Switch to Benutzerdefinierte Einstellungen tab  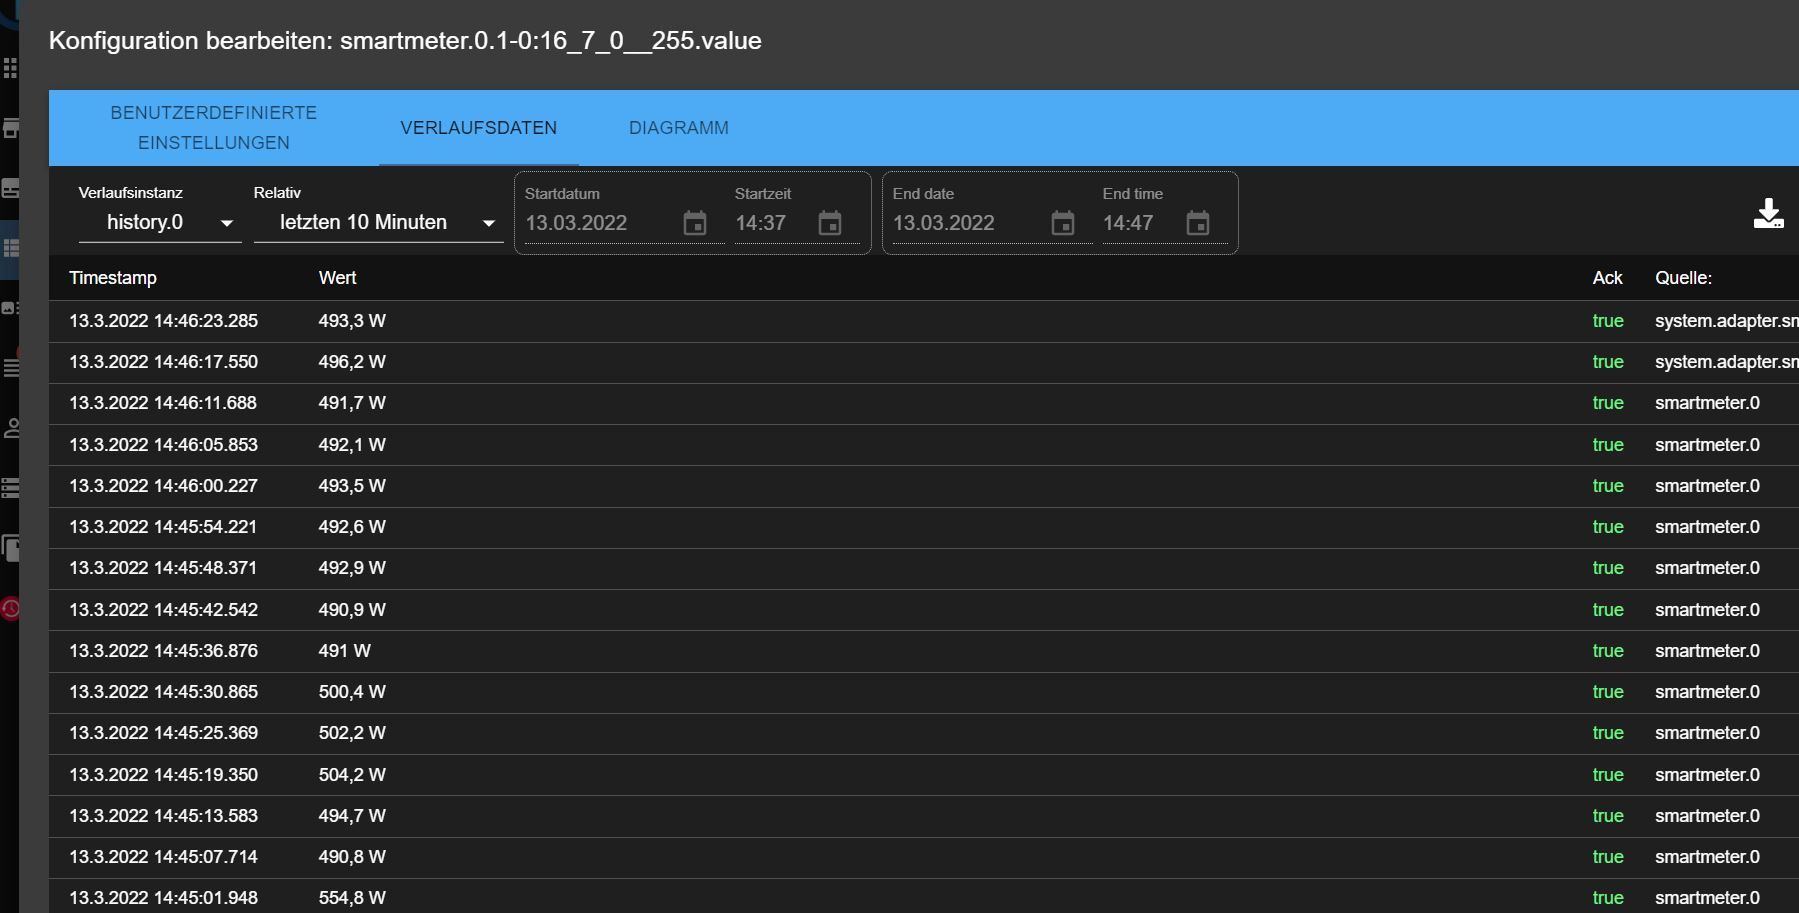[214, 128]
